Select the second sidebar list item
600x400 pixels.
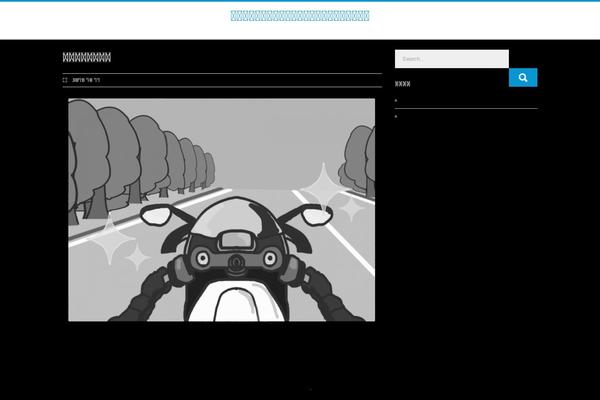(396, 117)
